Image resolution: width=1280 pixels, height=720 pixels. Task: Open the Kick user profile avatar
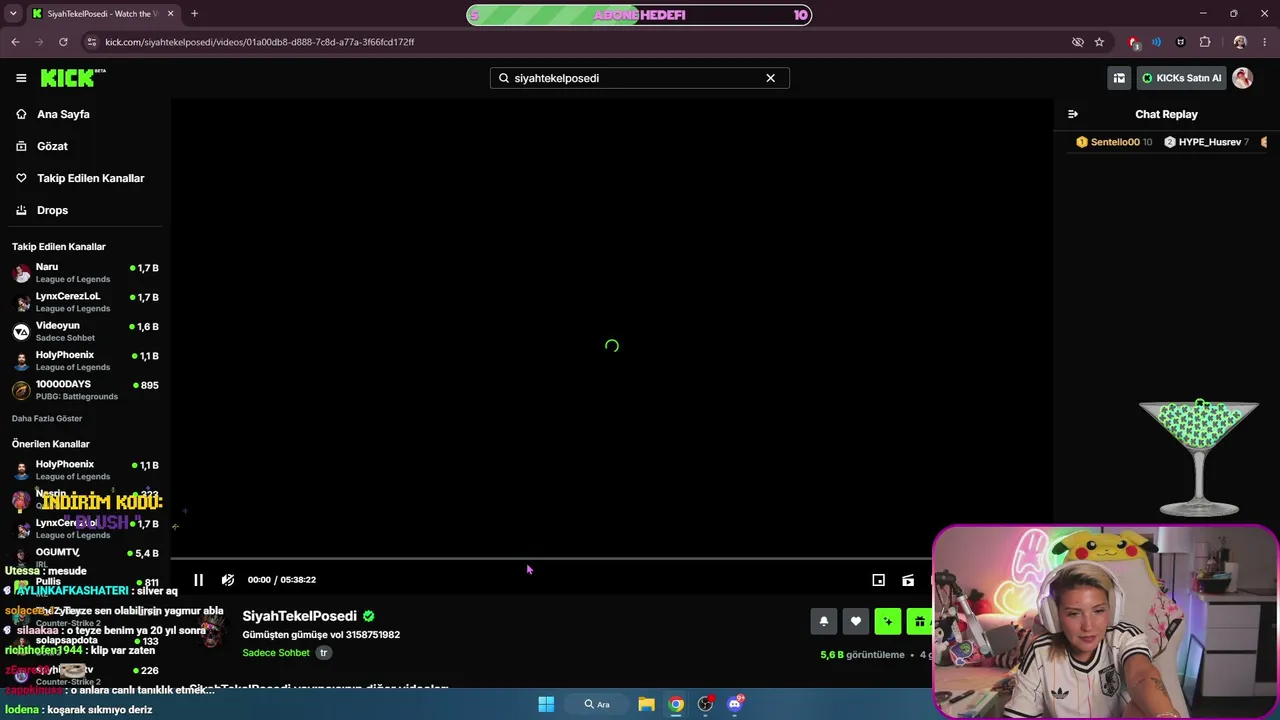click(x=1243, y=78)
